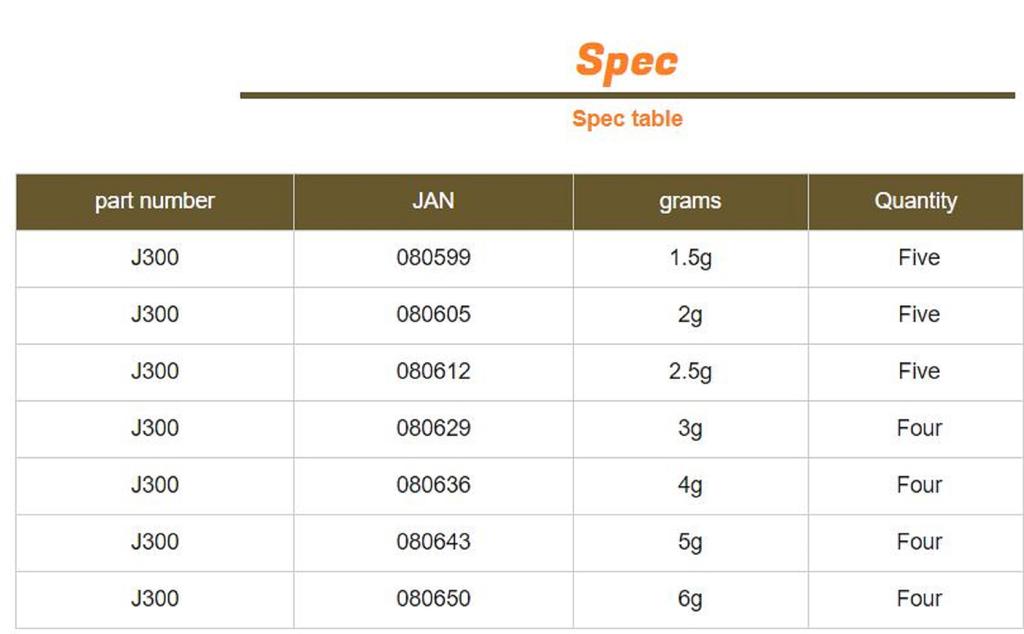Image resolution: width=1024 pixels, height=634 pixels.
Task: Pick the 080643 JAN cell
Action: [433, 542]
